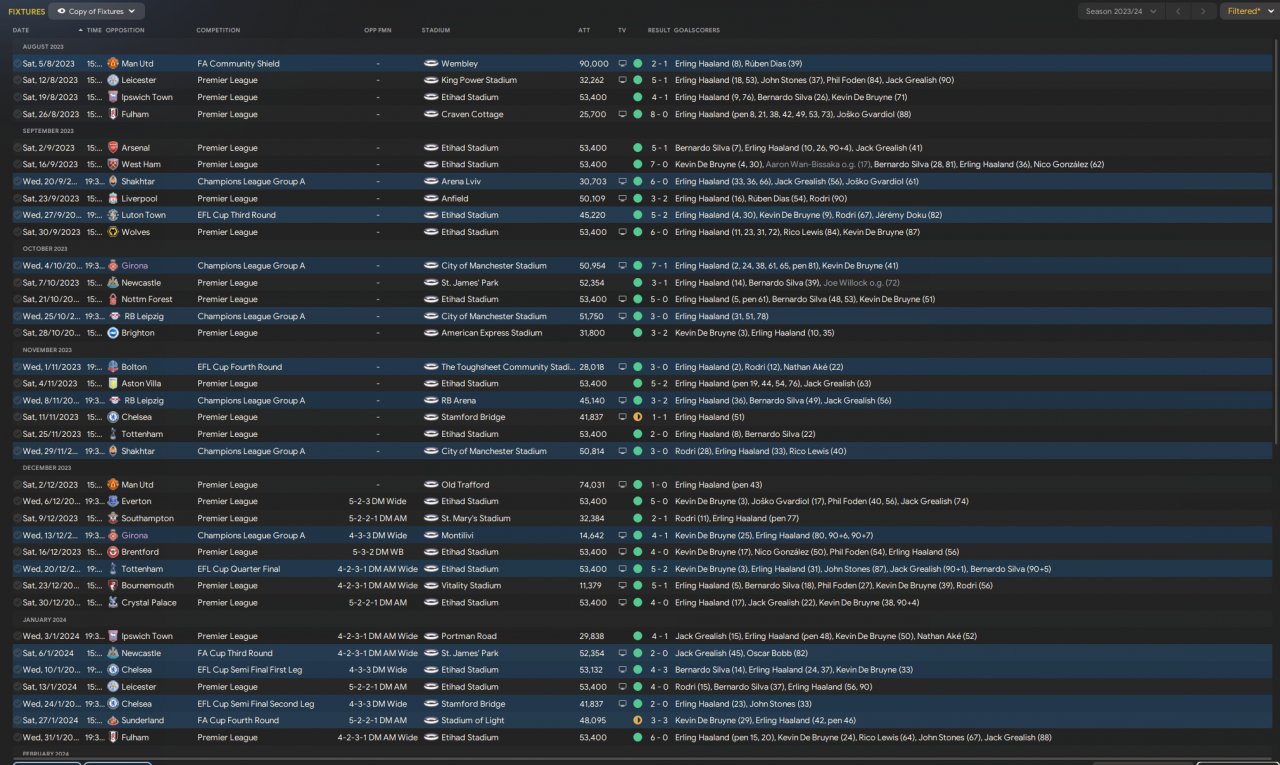Select the stadium icon next to Stadium of Light
The image size is (1280, 765).
tap(431, 720)
